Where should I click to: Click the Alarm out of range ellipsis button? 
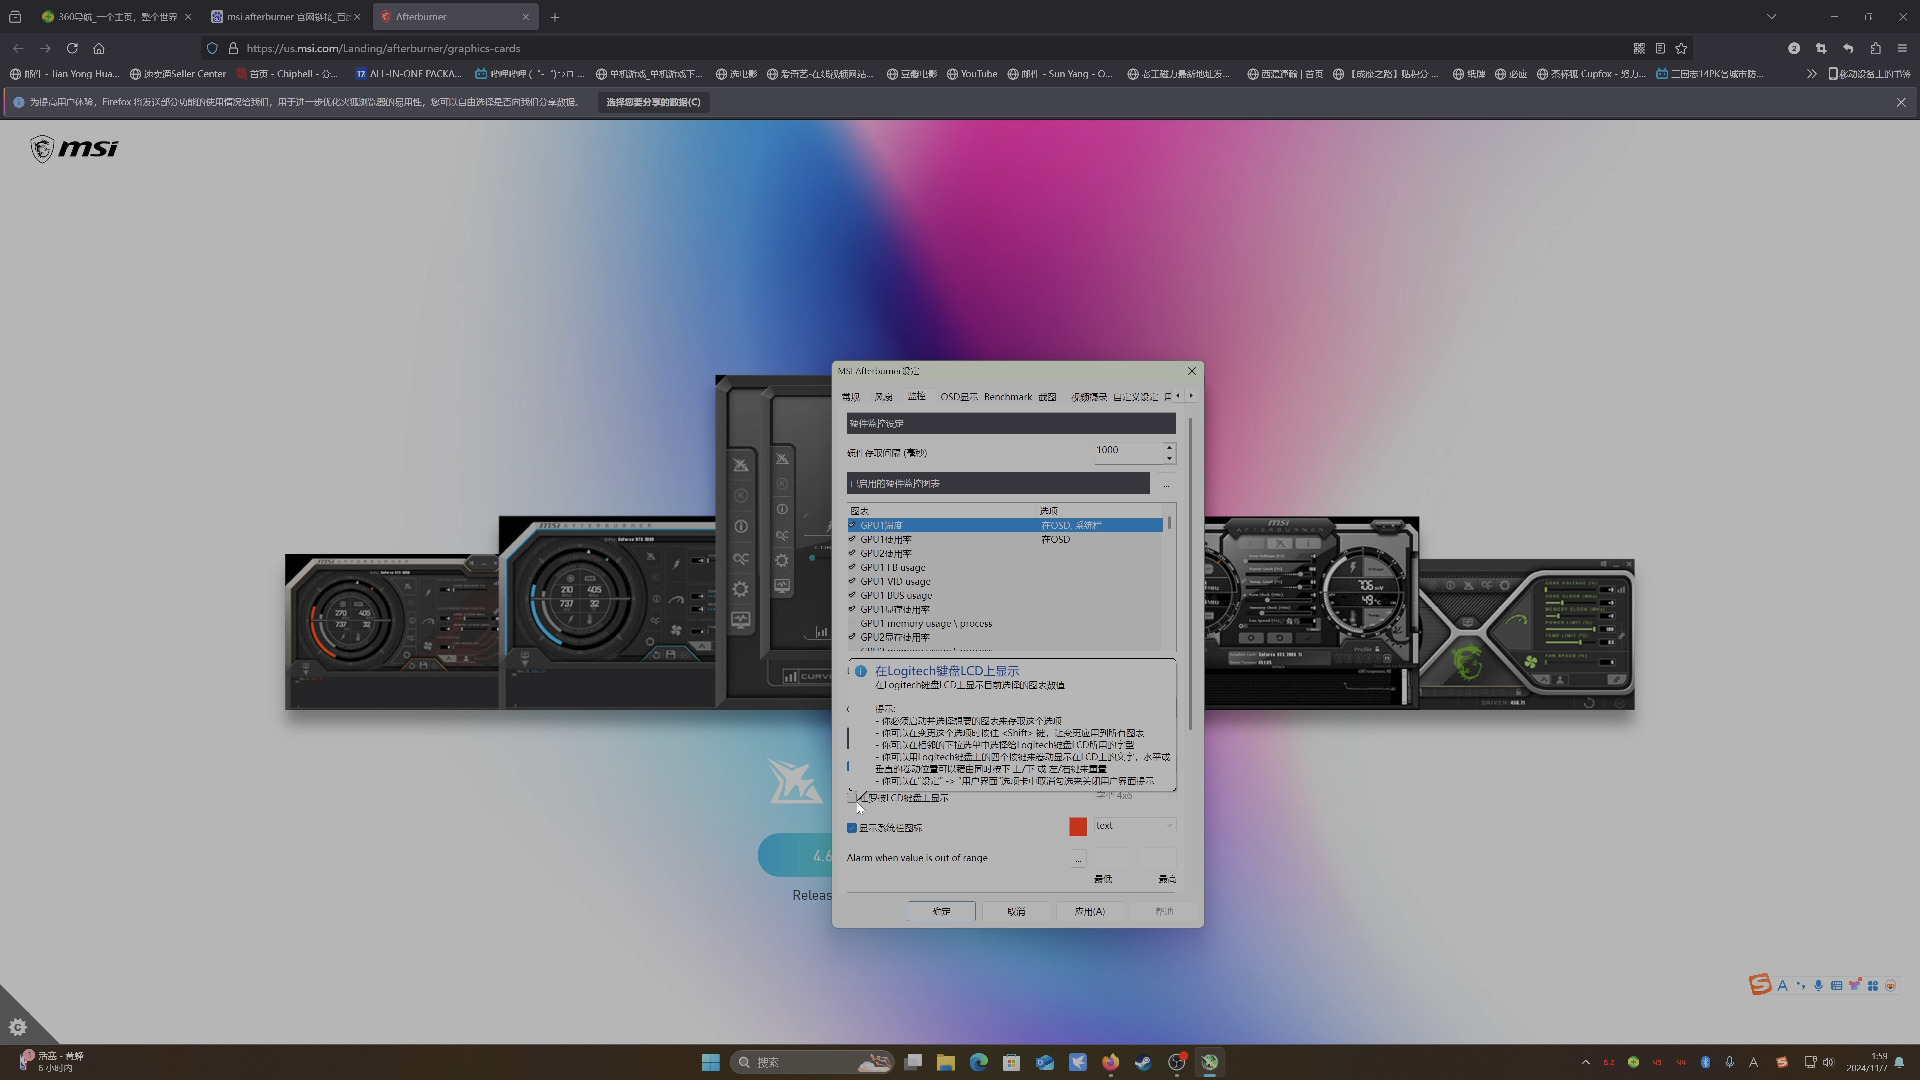(x=1078, y=859)
